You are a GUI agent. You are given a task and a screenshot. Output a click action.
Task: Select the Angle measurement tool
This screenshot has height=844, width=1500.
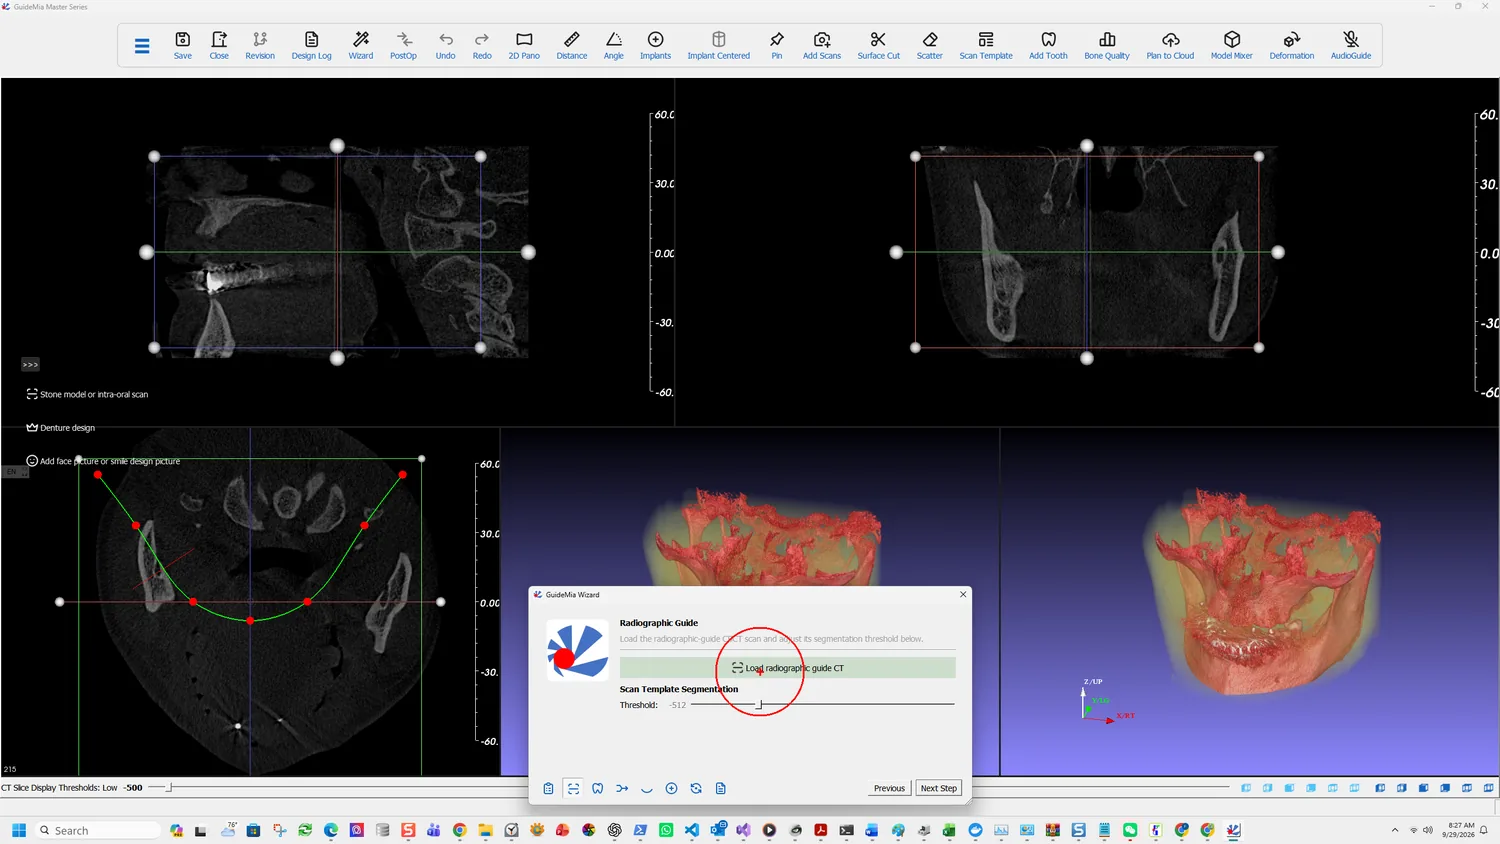(x=614, y=45)
